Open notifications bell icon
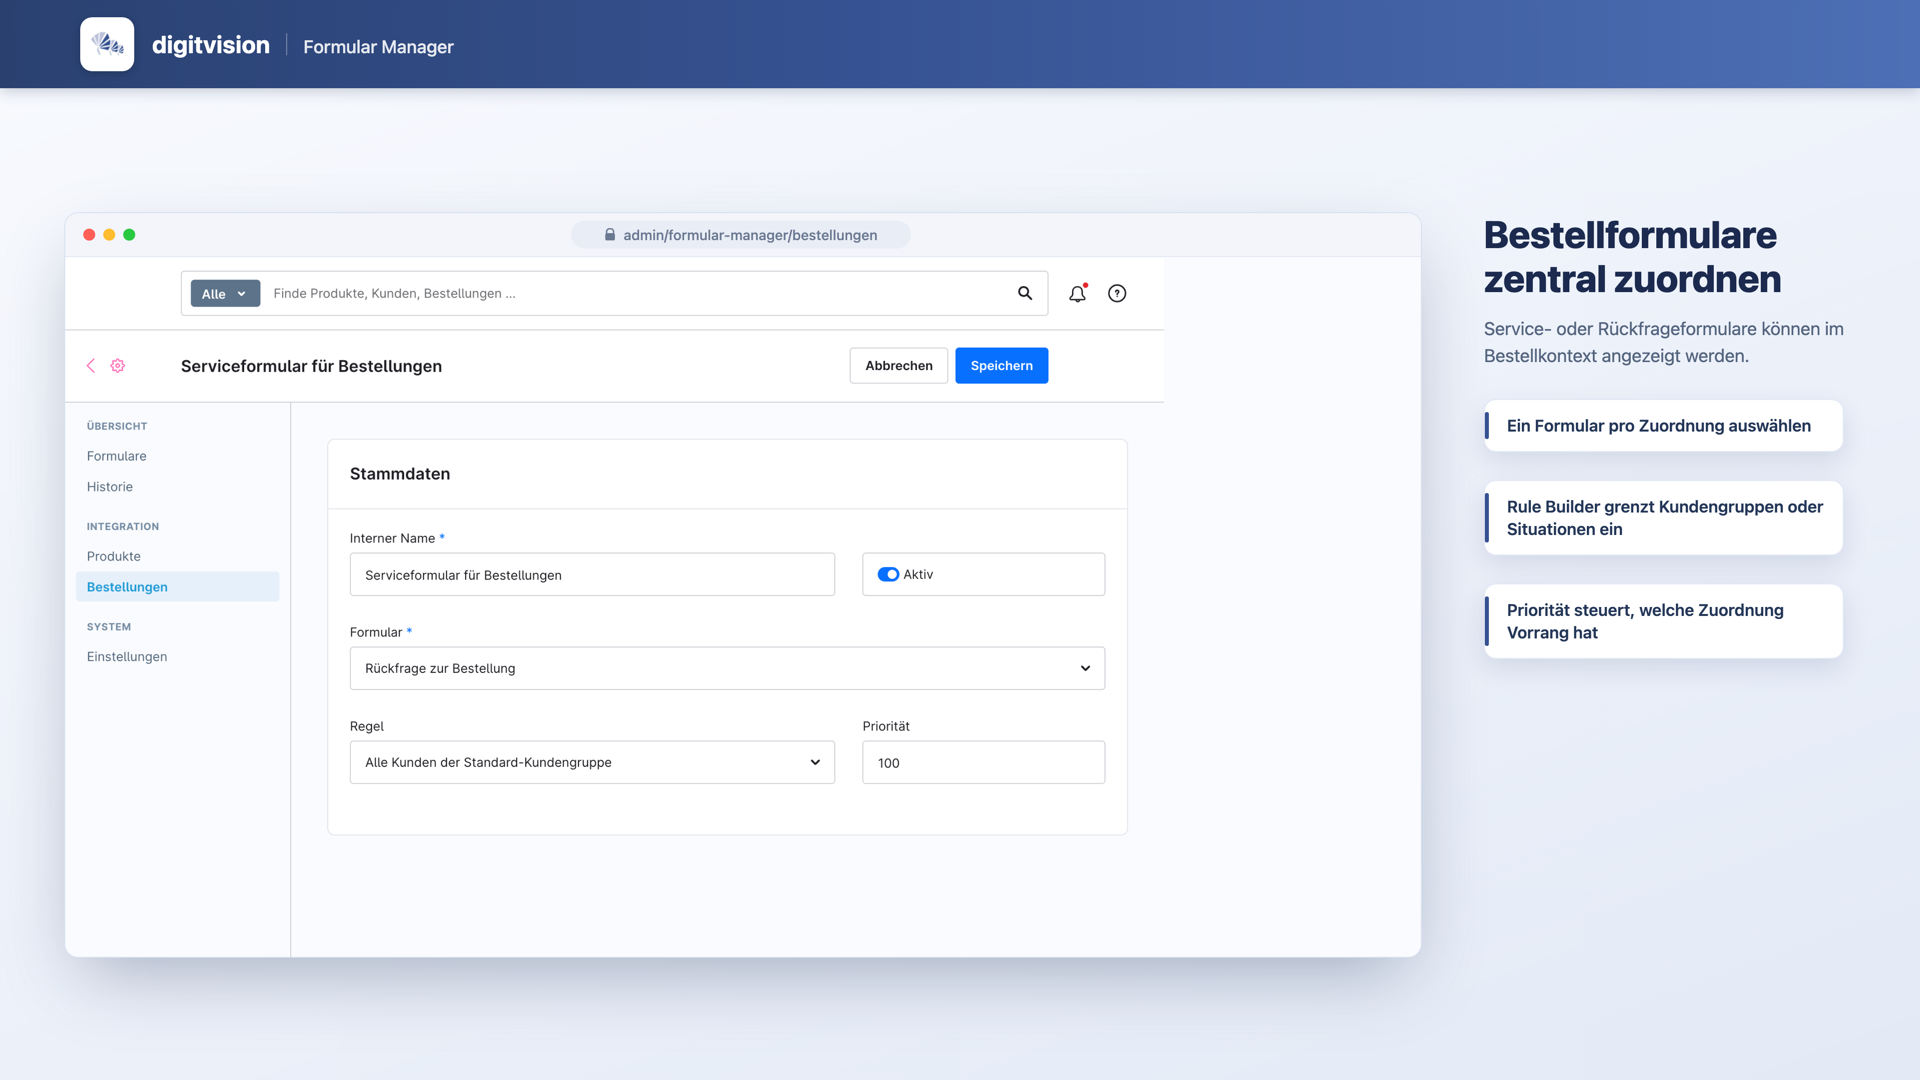The height and width of the screenshot is (1080, 1920). (x=1077, y=293)
